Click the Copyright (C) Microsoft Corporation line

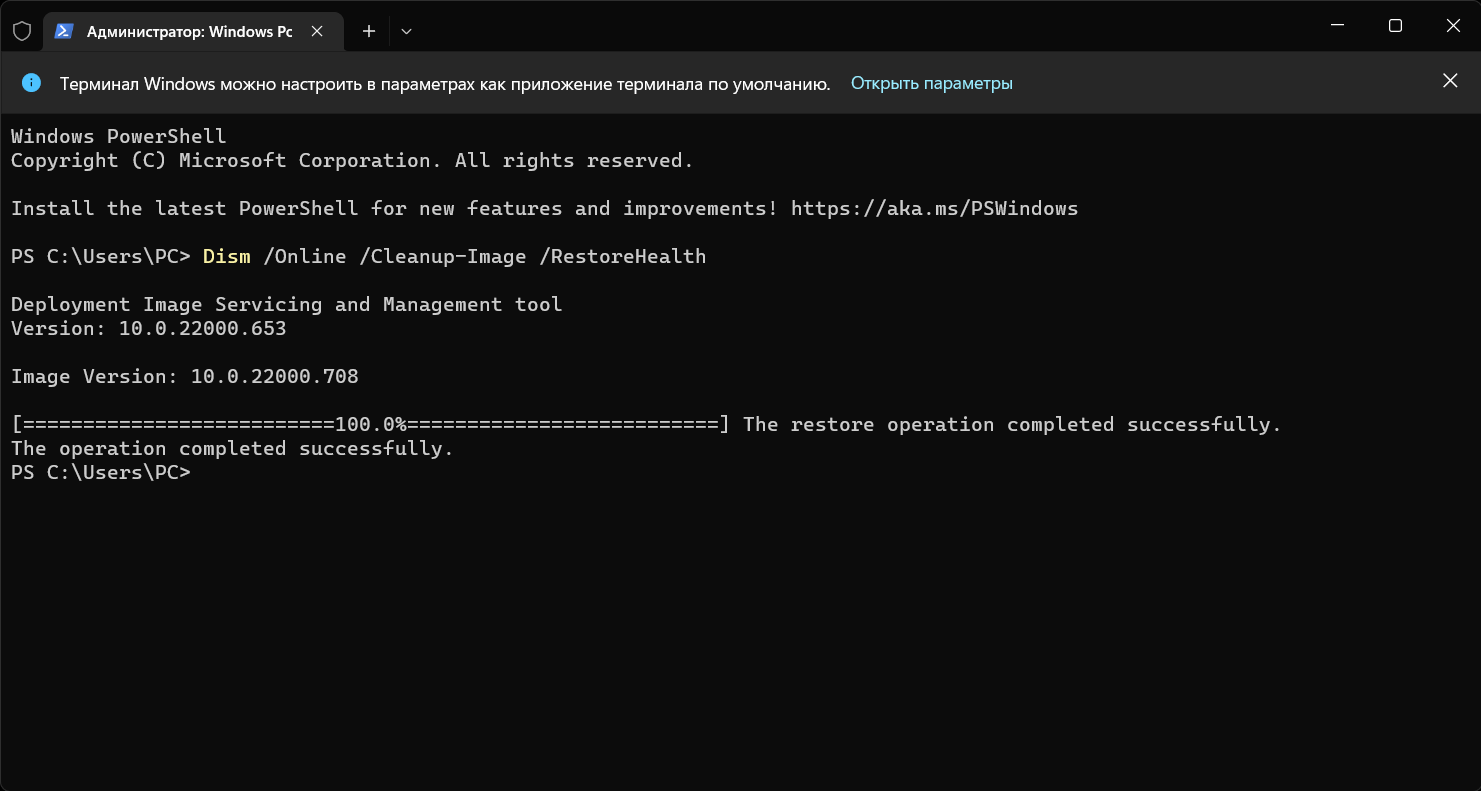click(x=352, y=161)
